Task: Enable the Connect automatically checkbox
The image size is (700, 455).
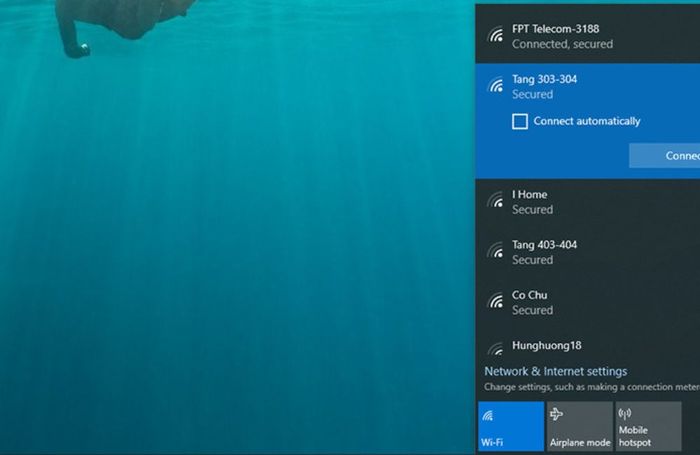Action: pos(520,121)
